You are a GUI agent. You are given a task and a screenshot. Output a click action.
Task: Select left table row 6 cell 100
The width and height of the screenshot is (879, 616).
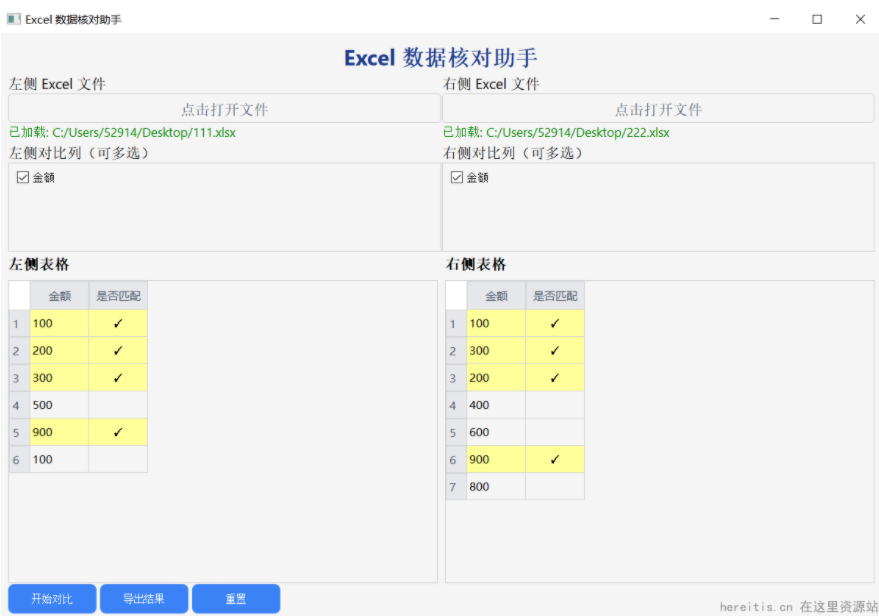coord(59,460)
